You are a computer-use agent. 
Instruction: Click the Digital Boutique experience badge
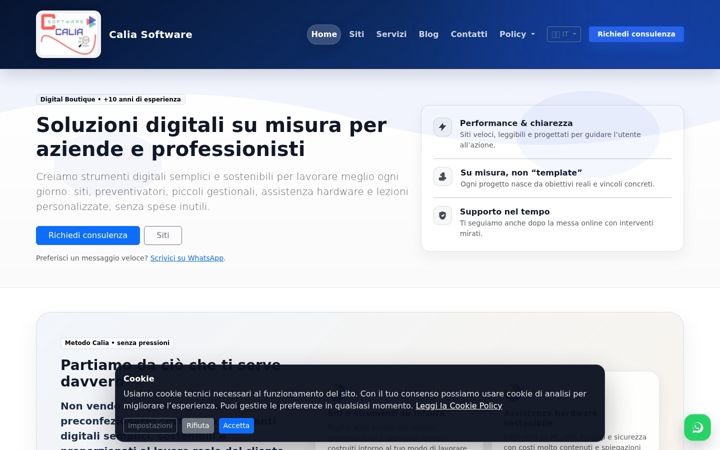110,99
